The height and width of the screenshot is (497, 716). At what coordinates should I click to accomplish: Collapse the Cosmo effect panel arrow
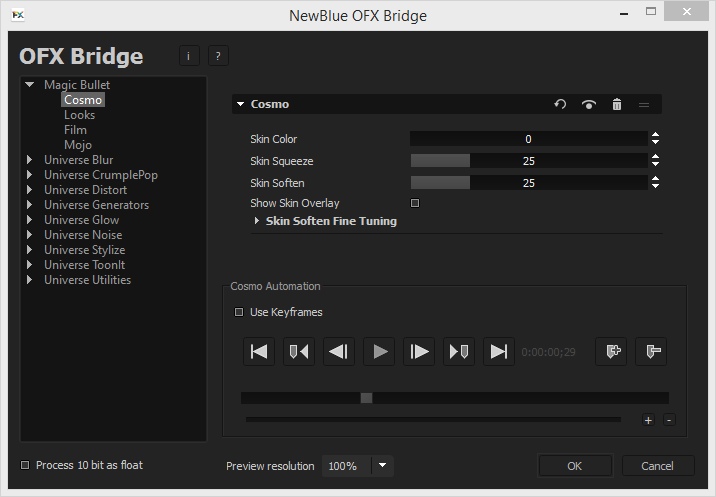241,105
